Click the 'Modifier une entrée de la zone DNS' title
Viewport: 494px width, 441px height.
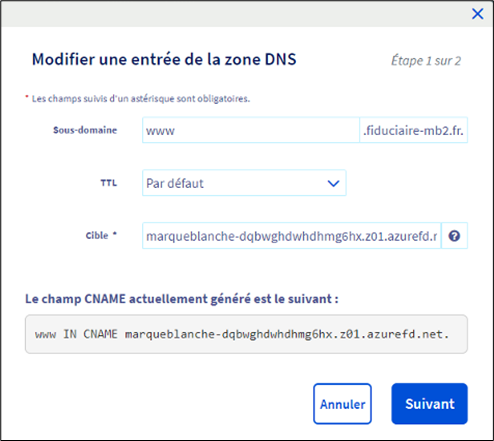pos(164,60)
